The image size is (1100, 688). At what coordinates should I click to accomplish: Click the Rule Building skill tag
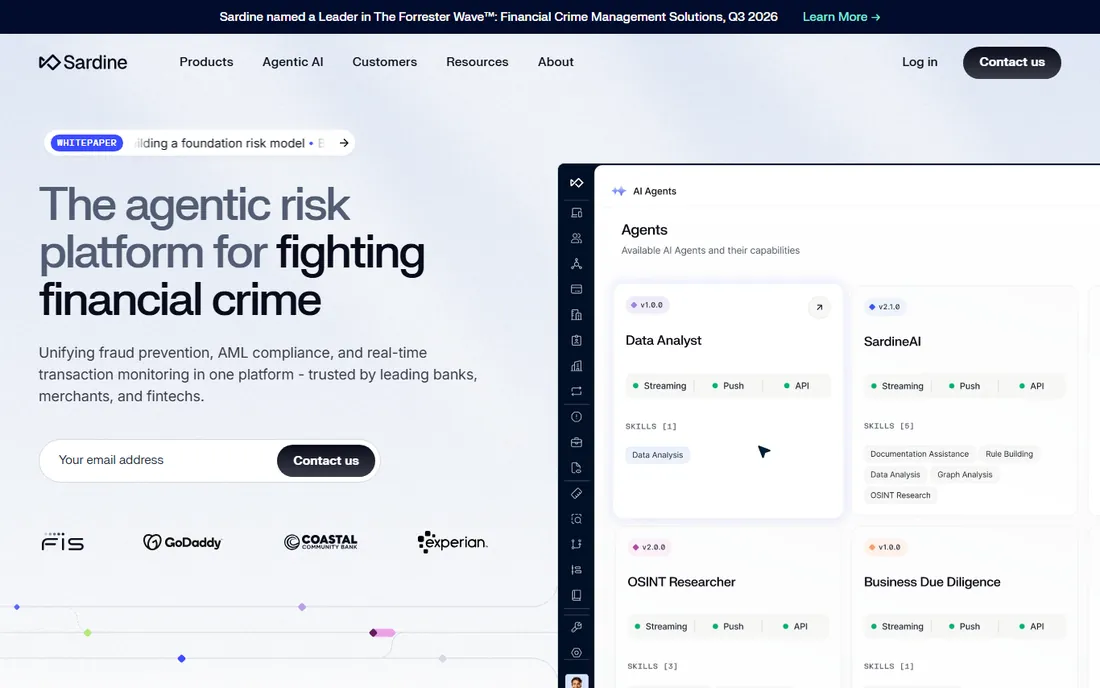point(1009,454)
